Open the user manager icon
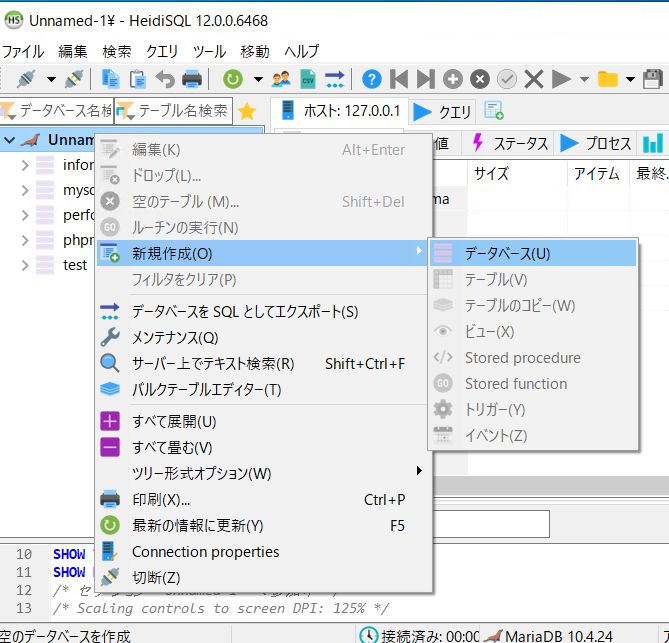Screen dimensions: 669x643 [x=281, y=79]
